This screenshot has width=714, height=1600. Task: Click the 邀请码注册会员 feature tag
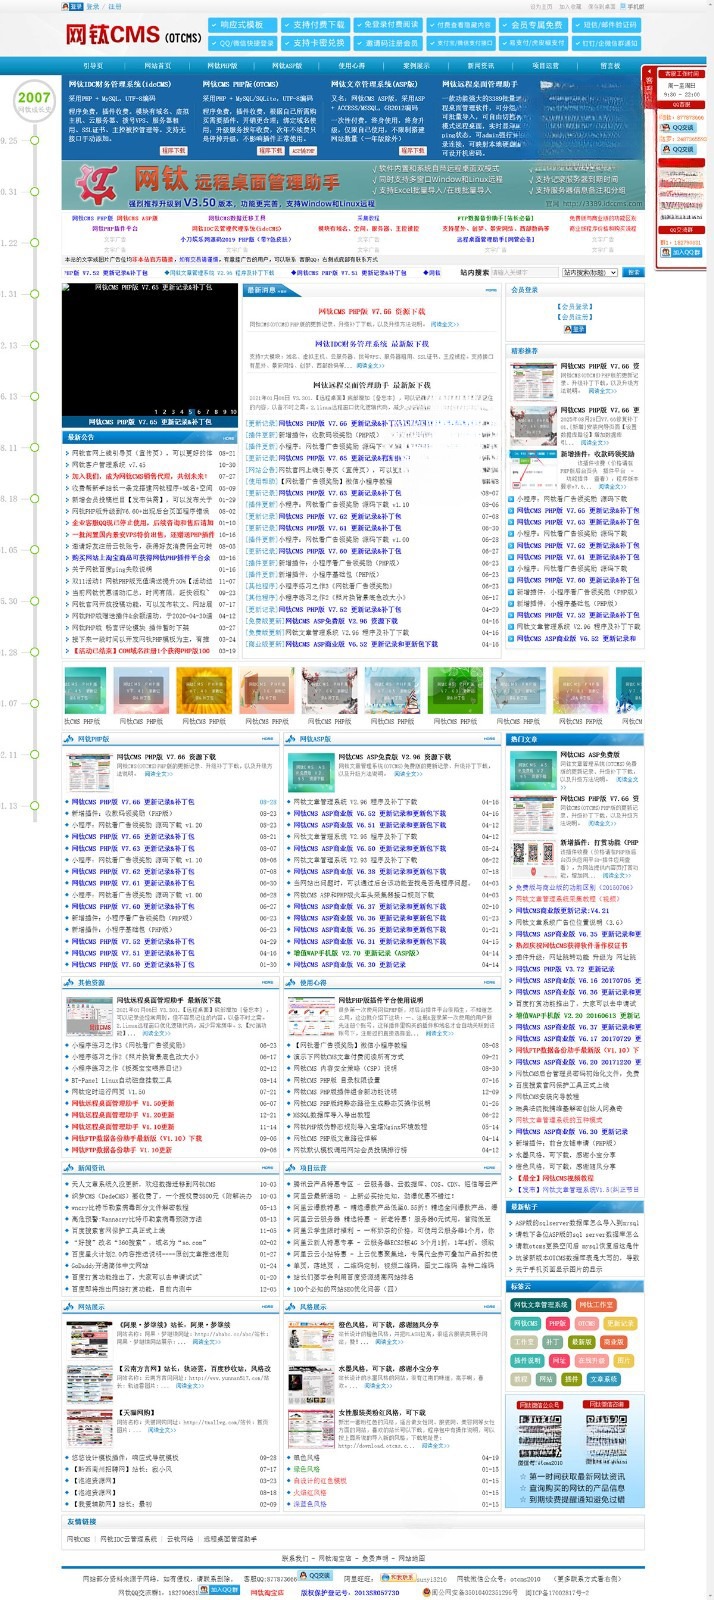(x=388, y=43)
